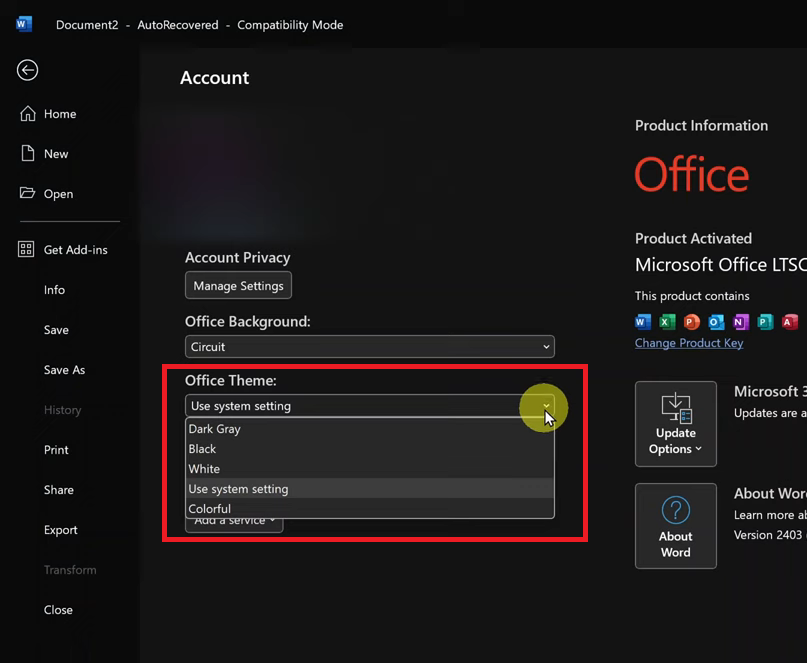Collapse the Office Theme dropdown
Image resolution: width=807 pixels, height=663 pixels.
(370, 406)
